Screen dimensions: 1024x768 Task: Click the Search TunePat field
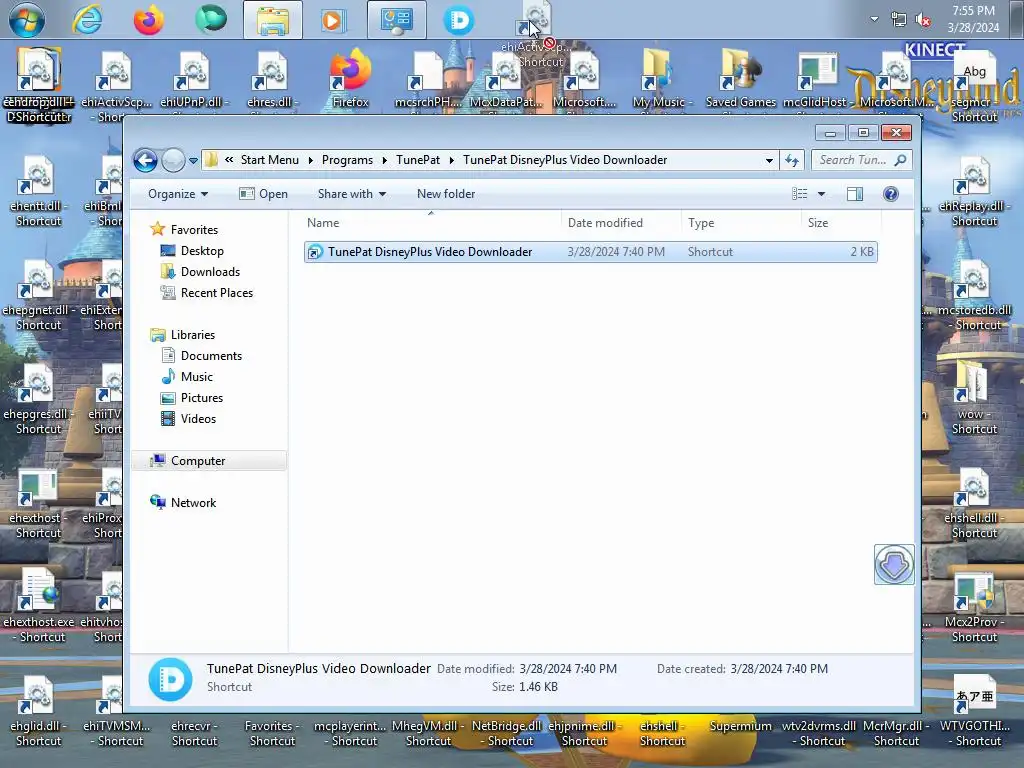pos(861,160)
